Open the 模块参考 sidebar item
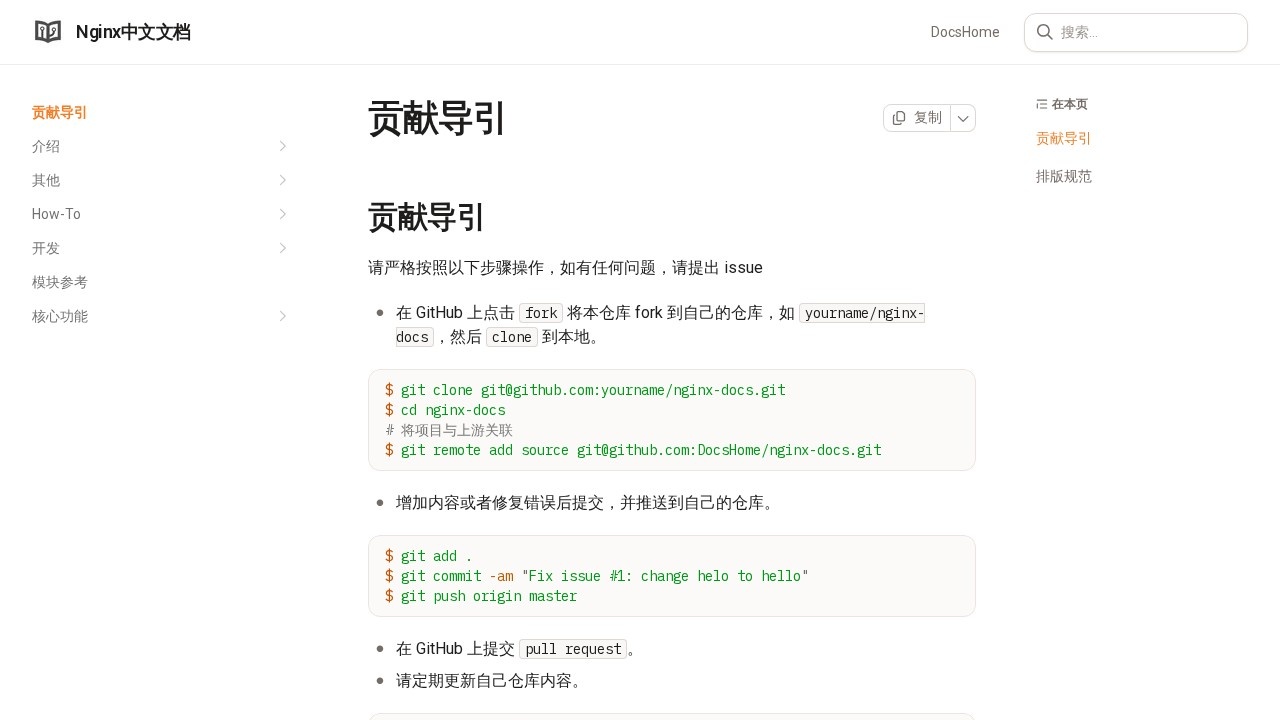This screenshot has width=1280, height=720. coord(60,282)
